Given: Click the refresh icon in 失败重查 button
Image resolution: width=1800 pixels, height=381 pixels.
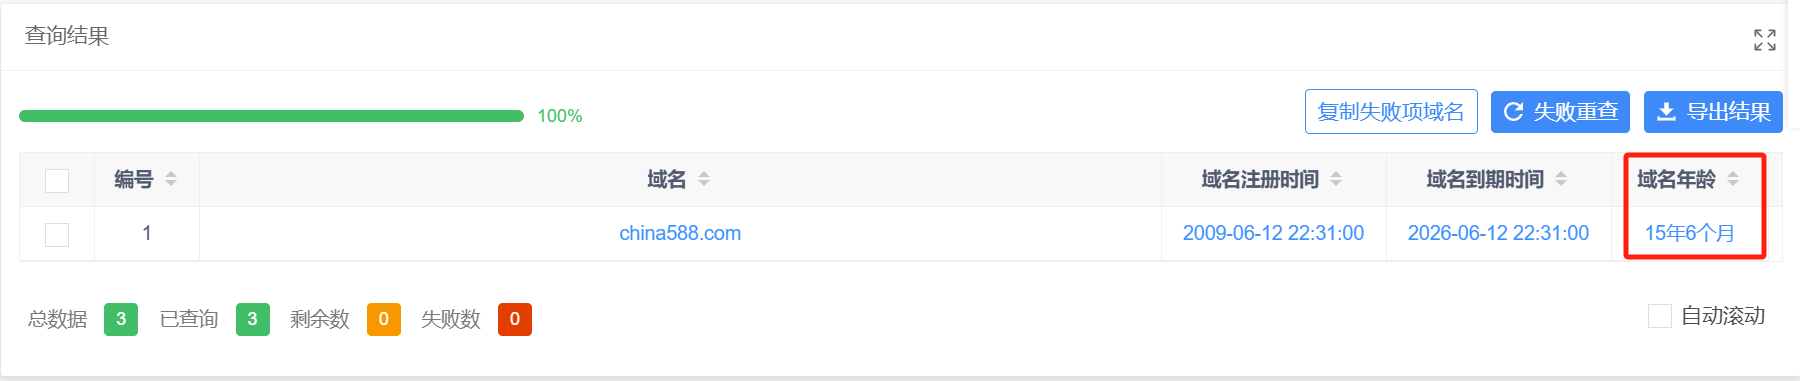Looking at the screenshot, I should tap(1514, 112).
